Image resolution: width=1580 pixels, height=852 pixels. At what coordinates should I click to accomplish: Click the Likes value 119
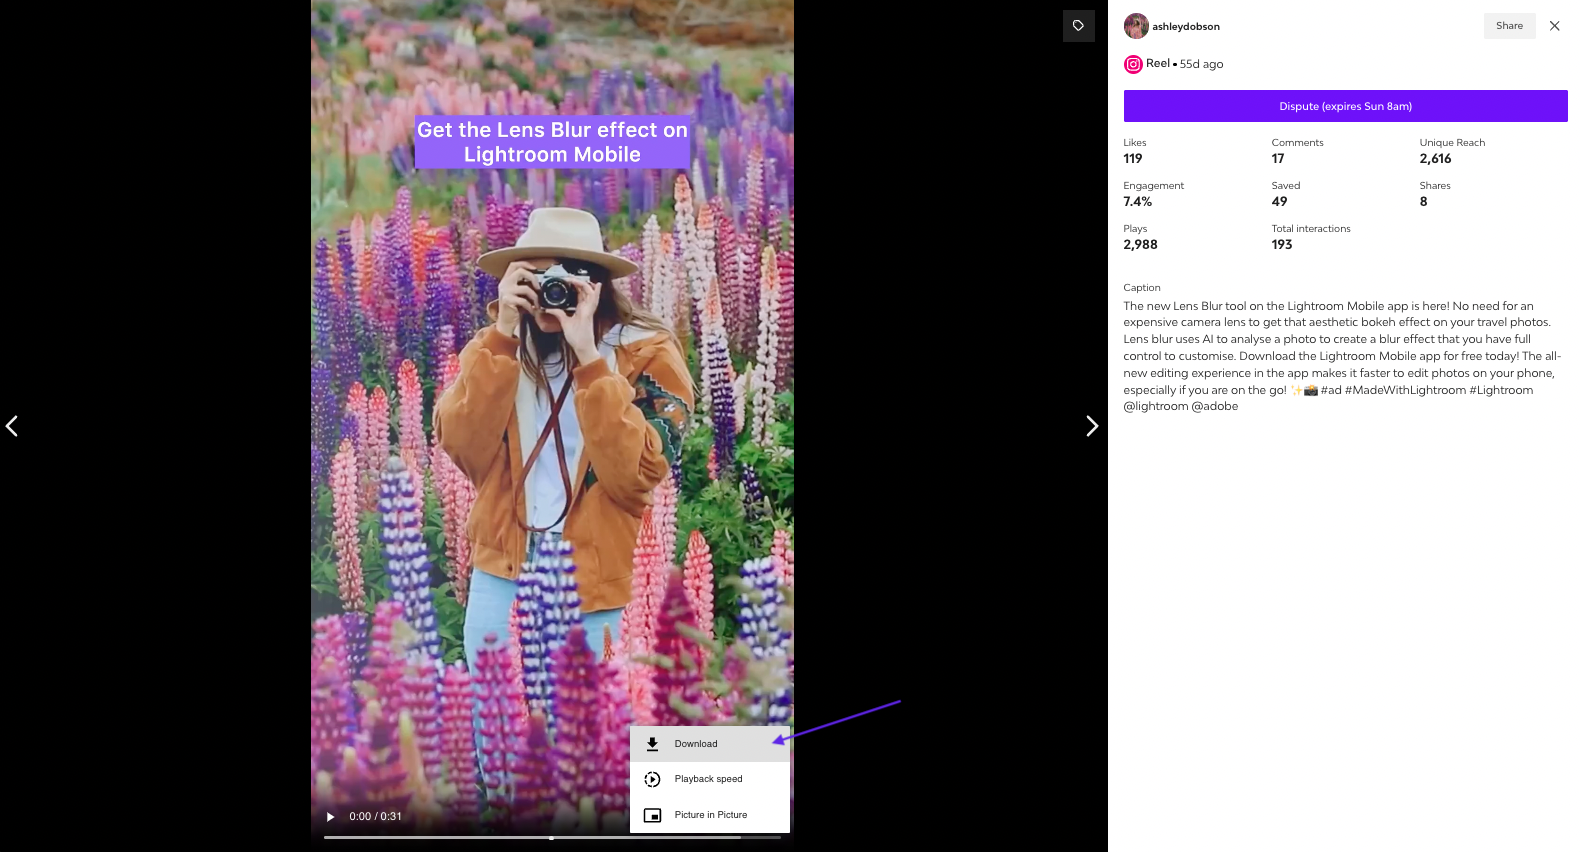click(1133, 159)
